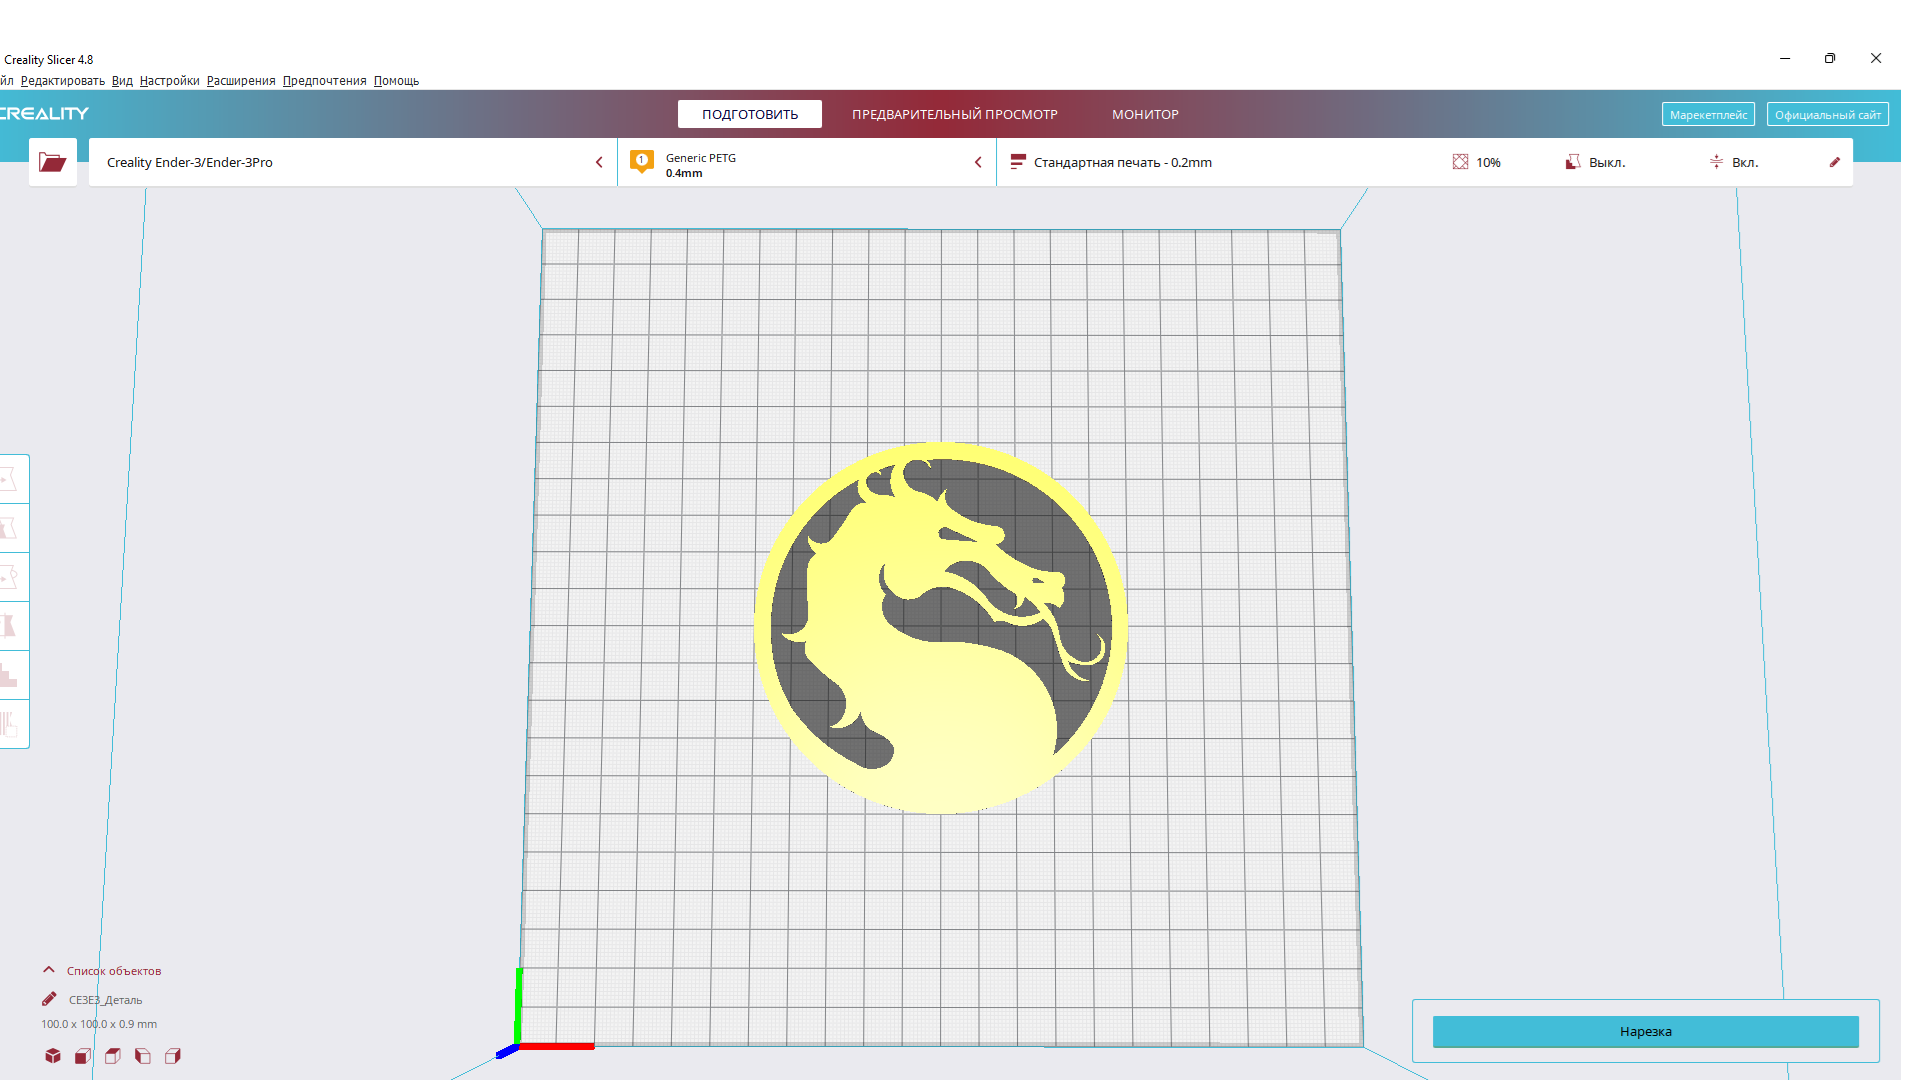This screenshot has width=1920, height=1080.
Task: Collapse the Список объектов list
Action: coord(48,970)
